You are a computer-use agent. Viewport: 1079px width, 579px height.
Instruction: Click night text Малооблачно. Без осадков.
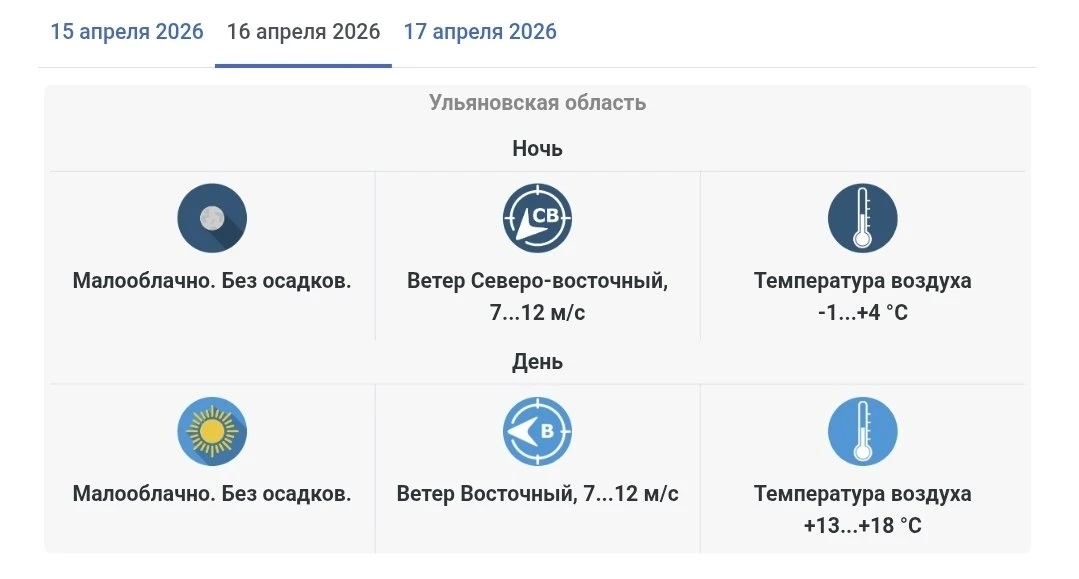click(212, 281)
